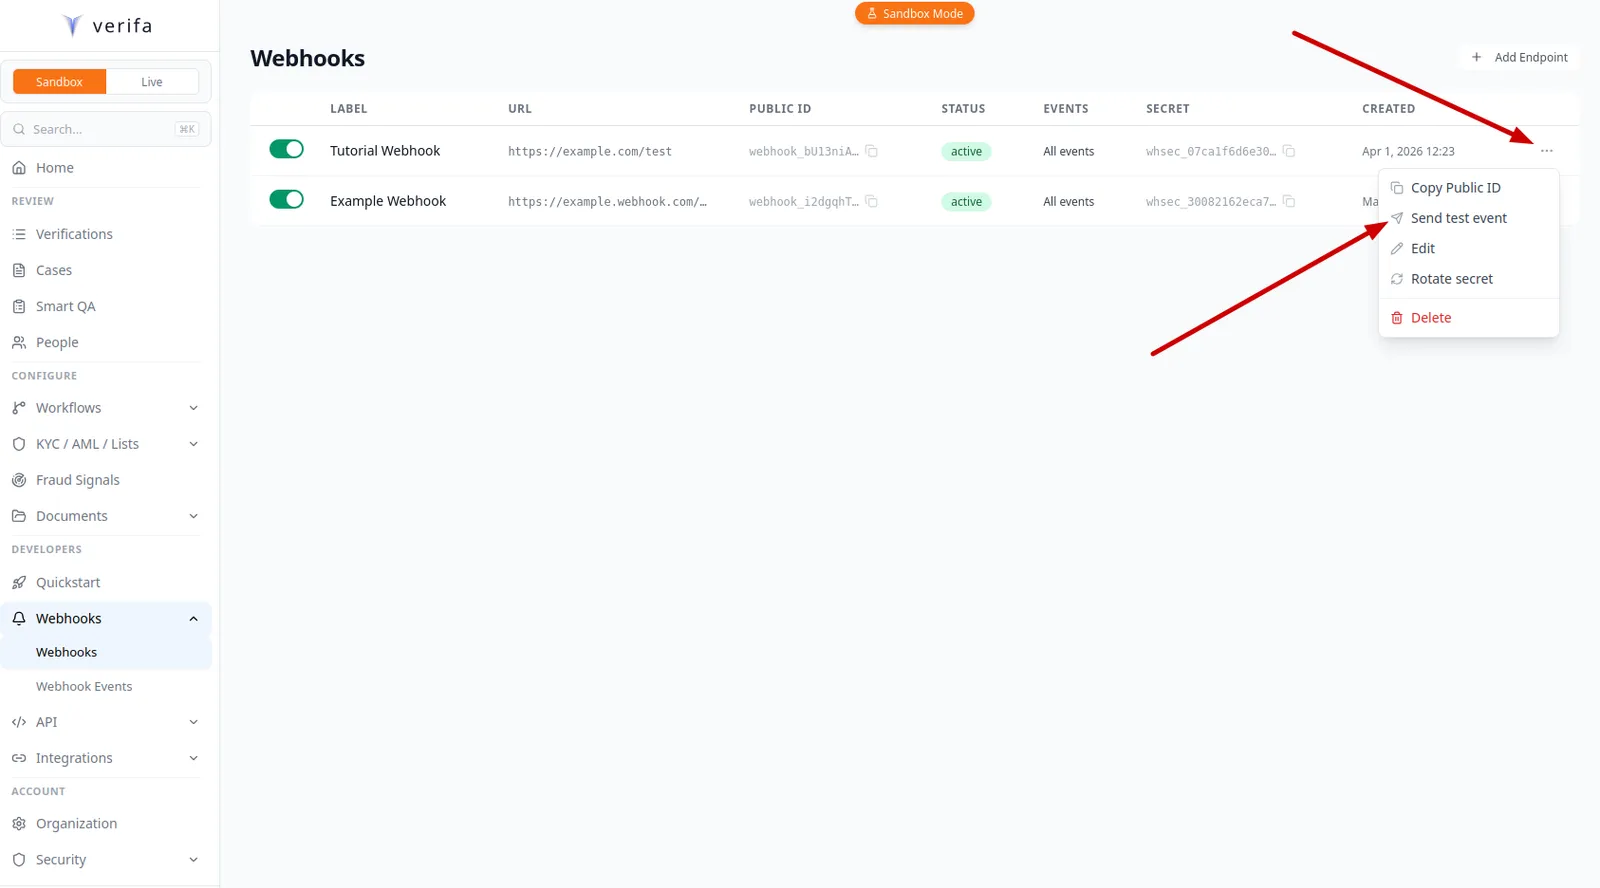Click the Tutorial Webhook URL cell
Viewport: 1600px width, 888px height.
[590, 152]
